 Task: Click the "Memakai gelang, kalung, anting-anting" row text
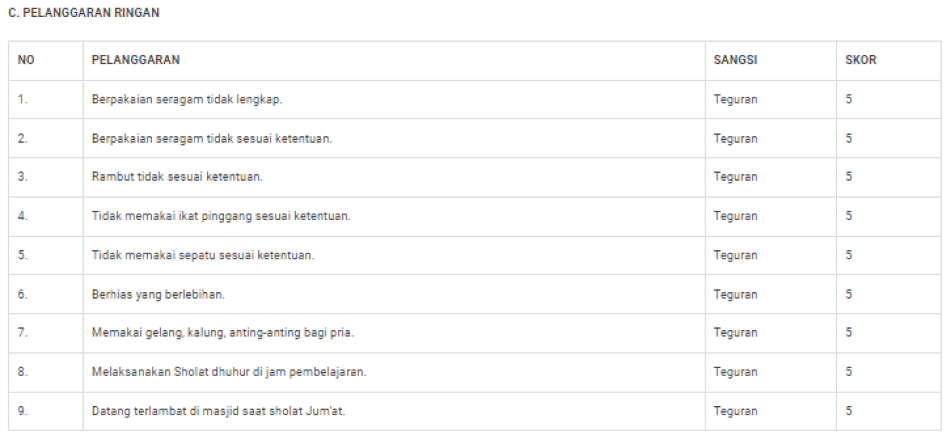(x=222, y=333)
